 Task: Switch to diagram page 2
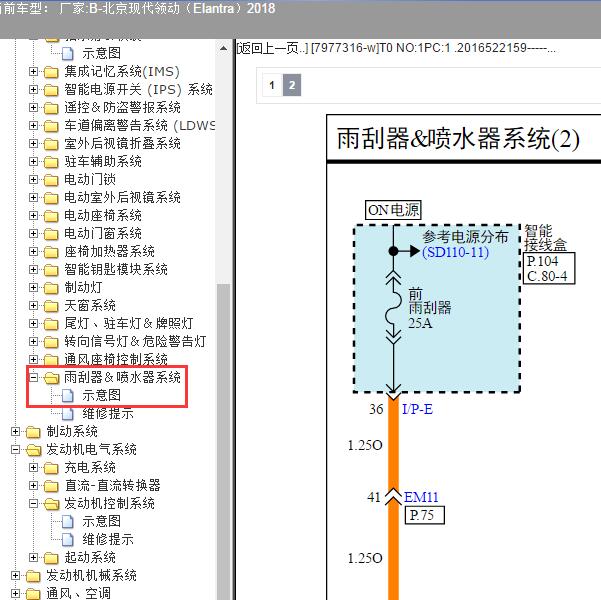292,85
